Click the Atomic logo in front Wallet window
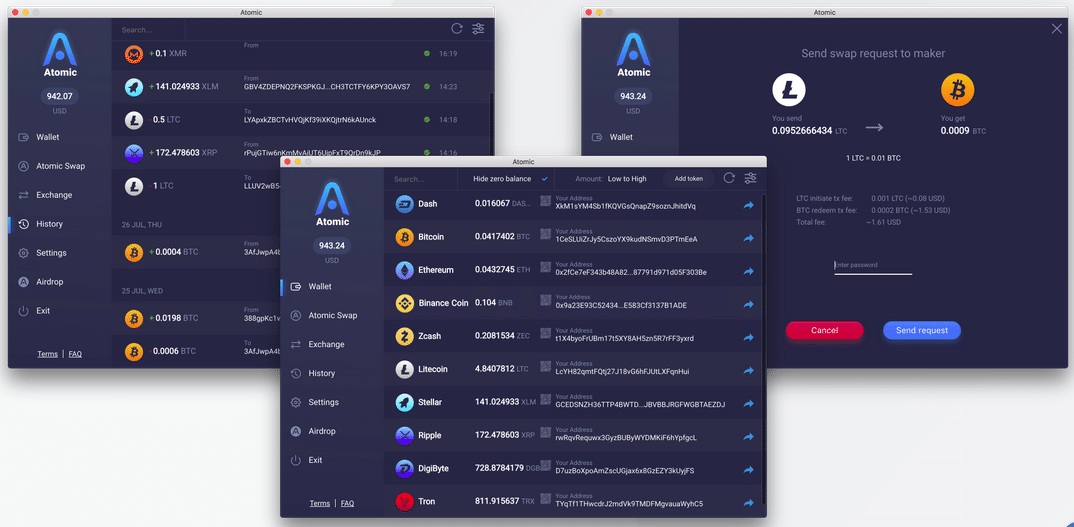The height and width of the screenshot is (527, 1074). (x=332, y=204)
